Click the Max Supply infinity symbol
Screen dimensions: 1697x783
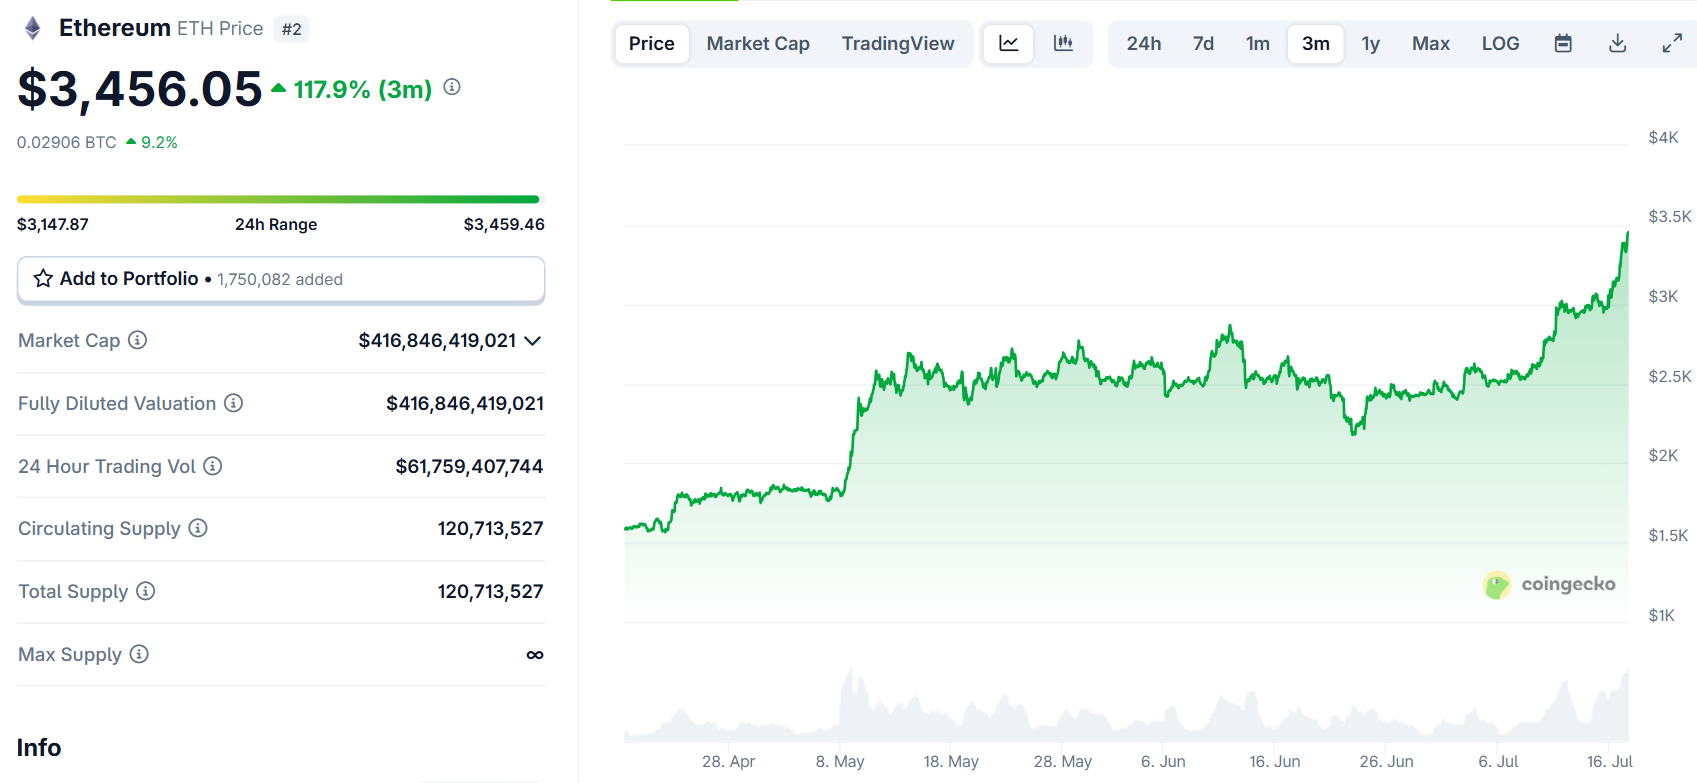(535, 655)
